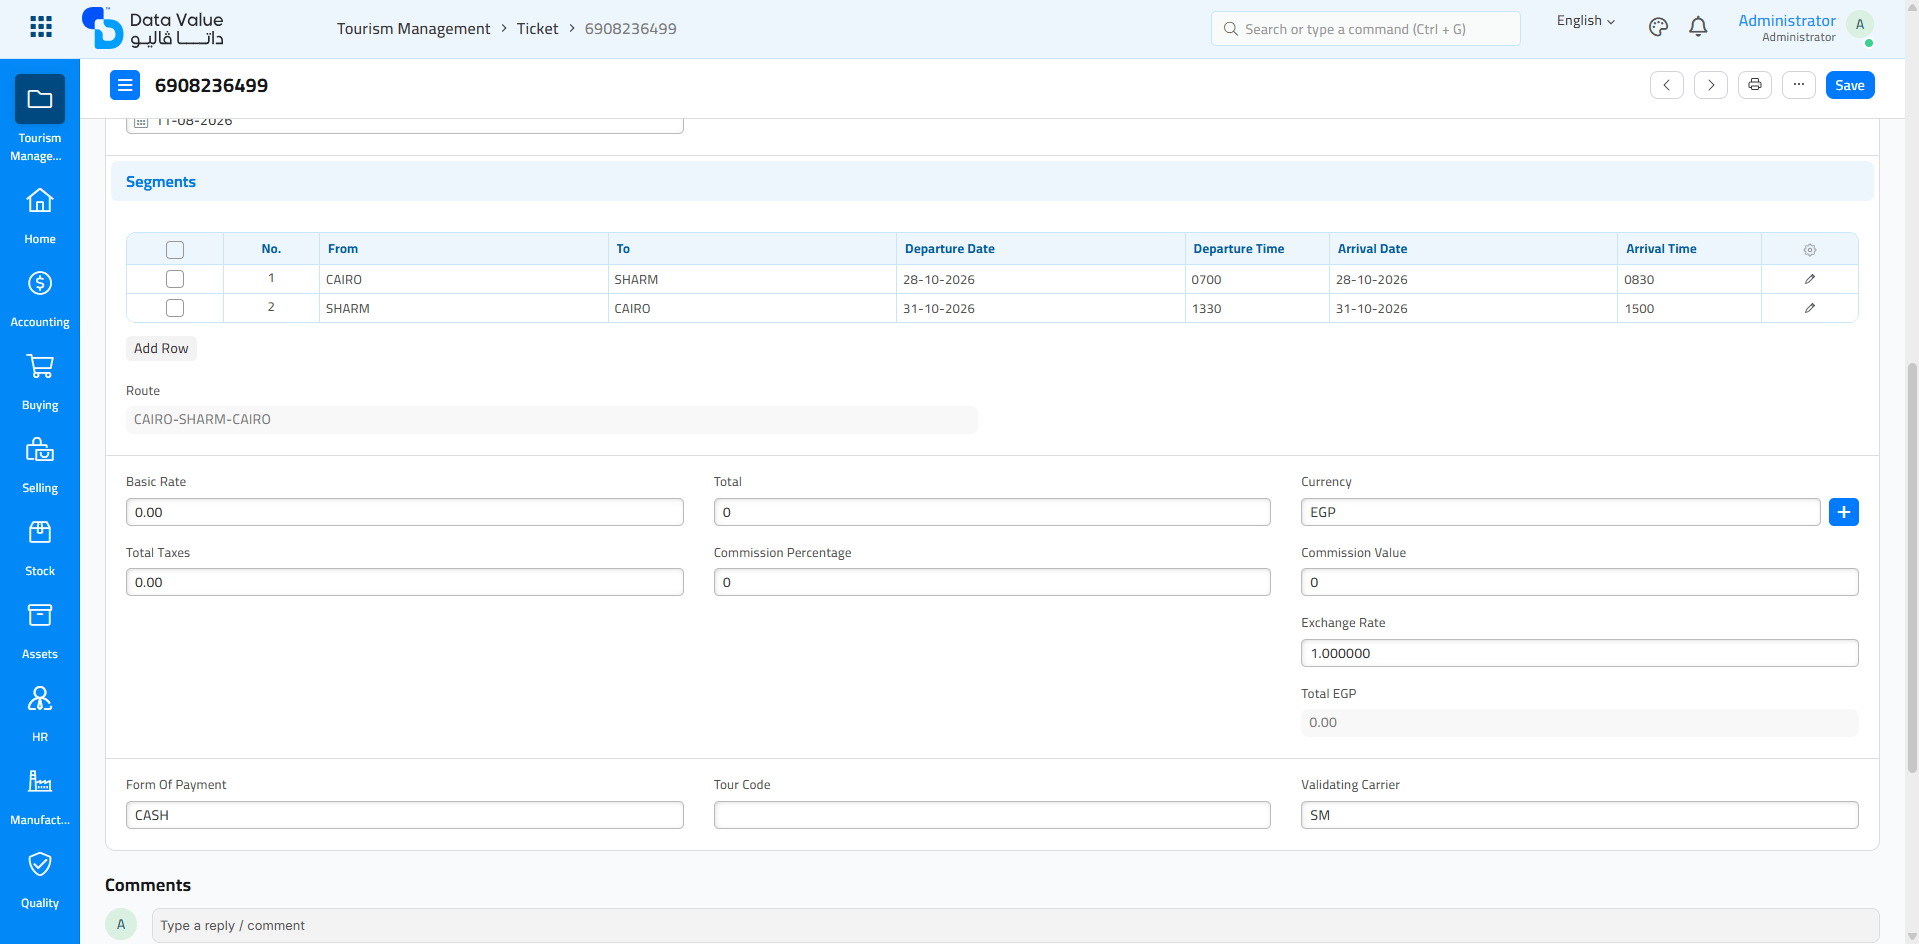Collapse the Segments section header
Image resolution: width=1919 pixels, height=944 pixels.
992,182
